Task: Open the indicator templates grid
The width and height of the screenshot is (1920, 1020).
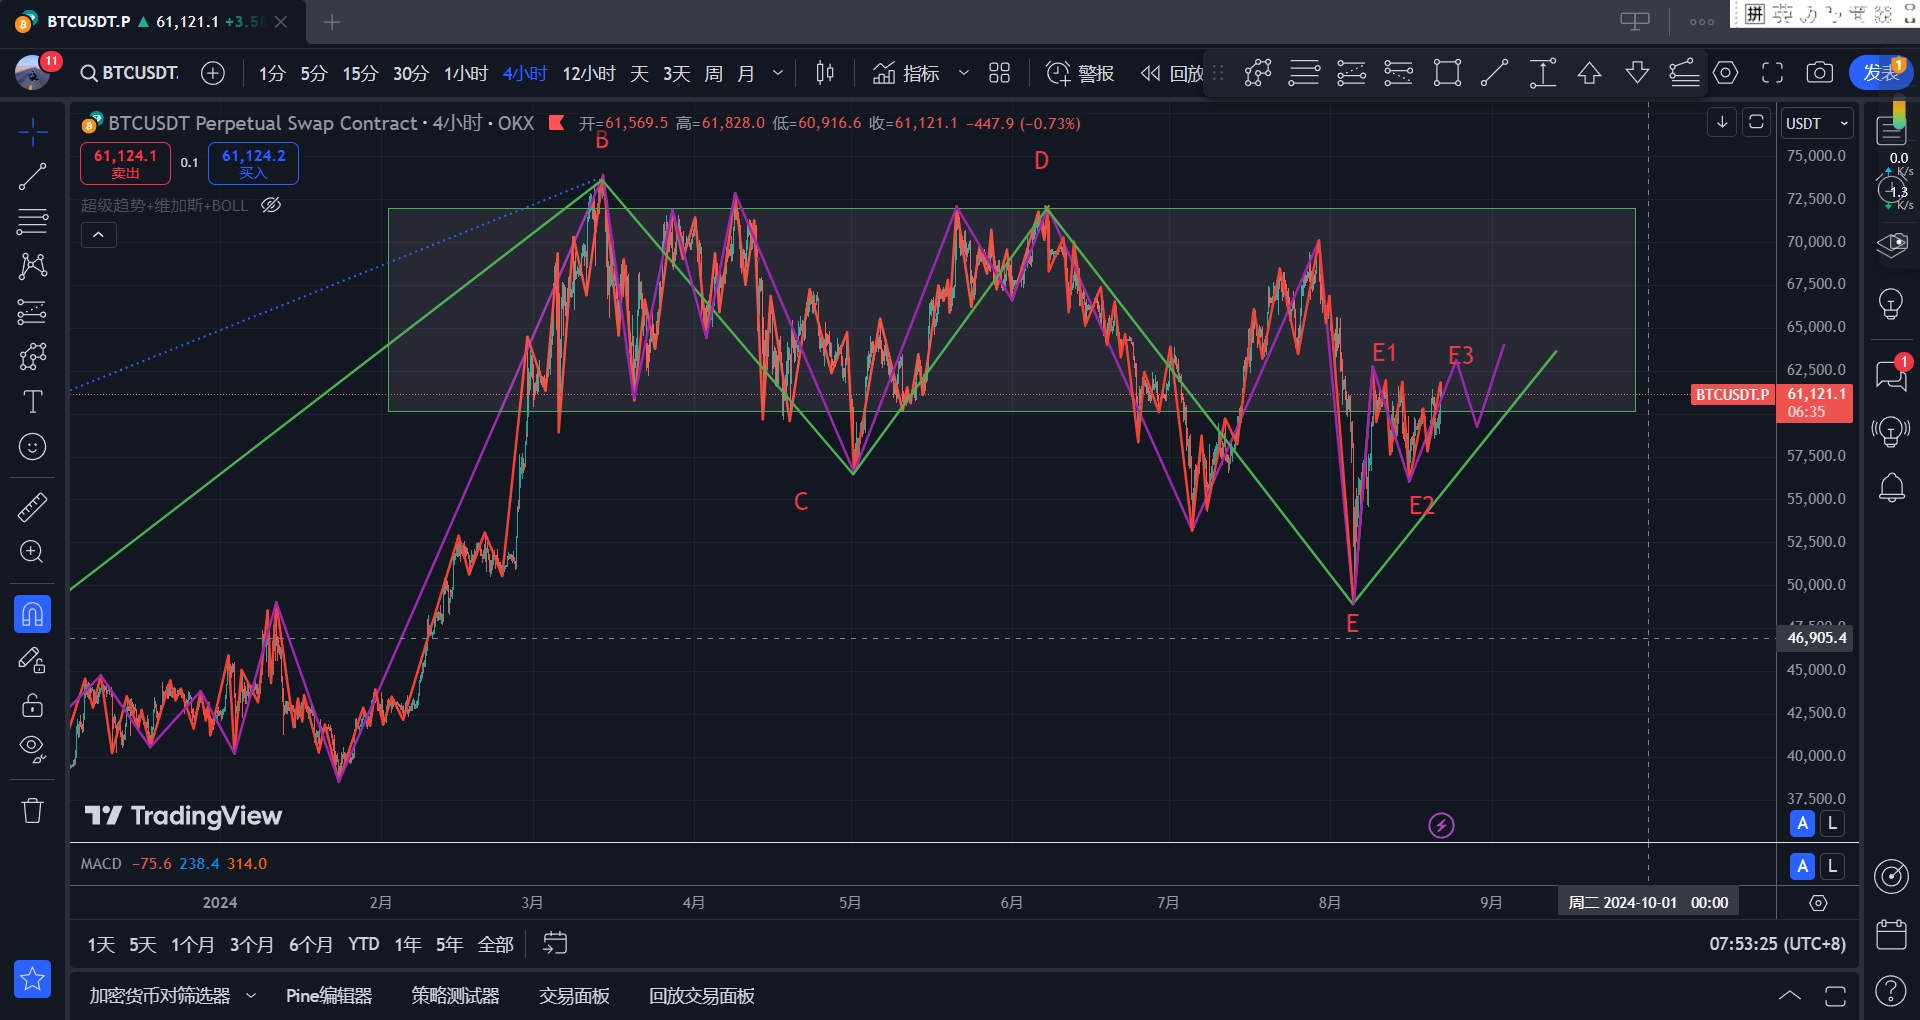Action: (x=999, y=73)
